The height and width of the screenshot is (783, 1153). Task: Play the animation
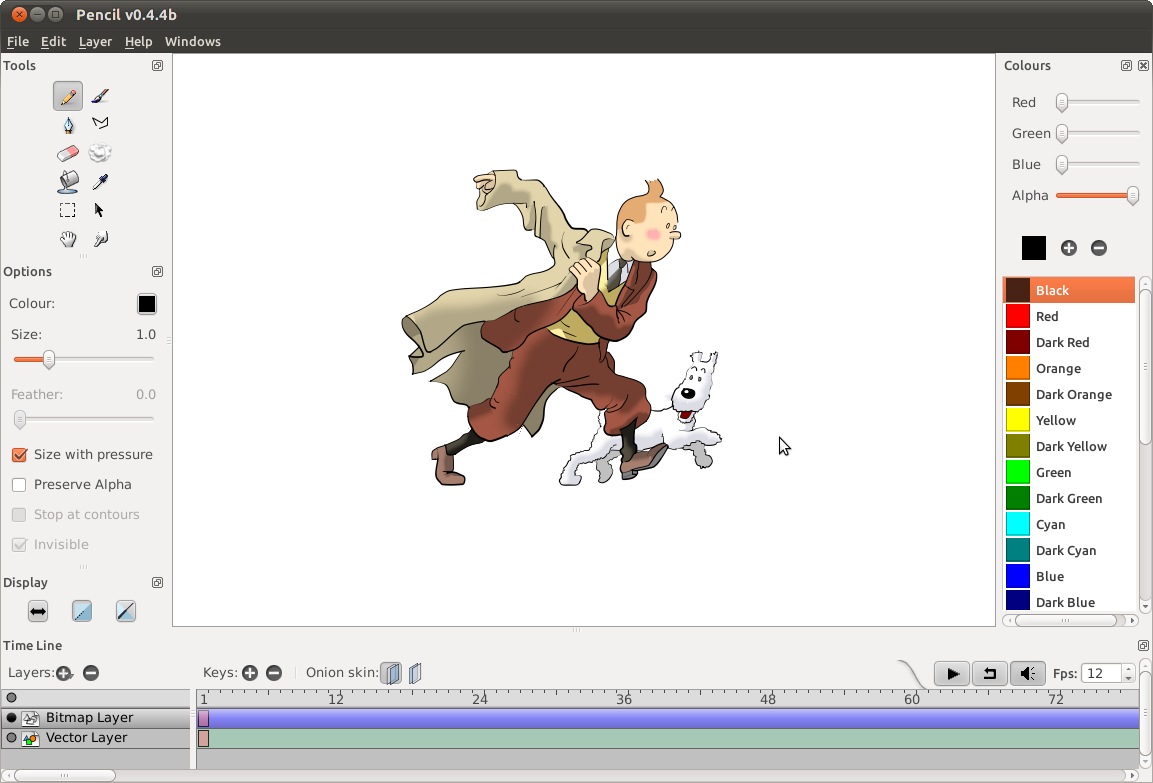click(951, 673)
